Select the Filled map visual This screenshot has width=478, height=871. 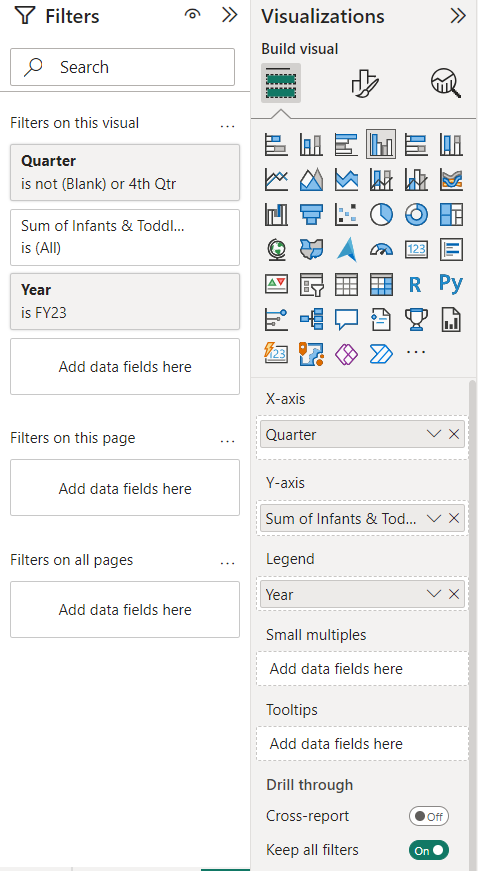311,249
